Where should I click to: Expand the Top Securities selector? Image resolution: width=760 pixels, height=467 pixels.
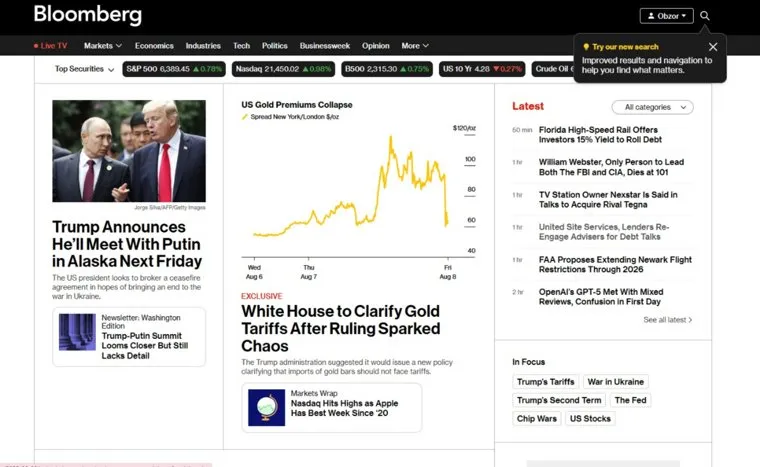(x=83, y=69)
